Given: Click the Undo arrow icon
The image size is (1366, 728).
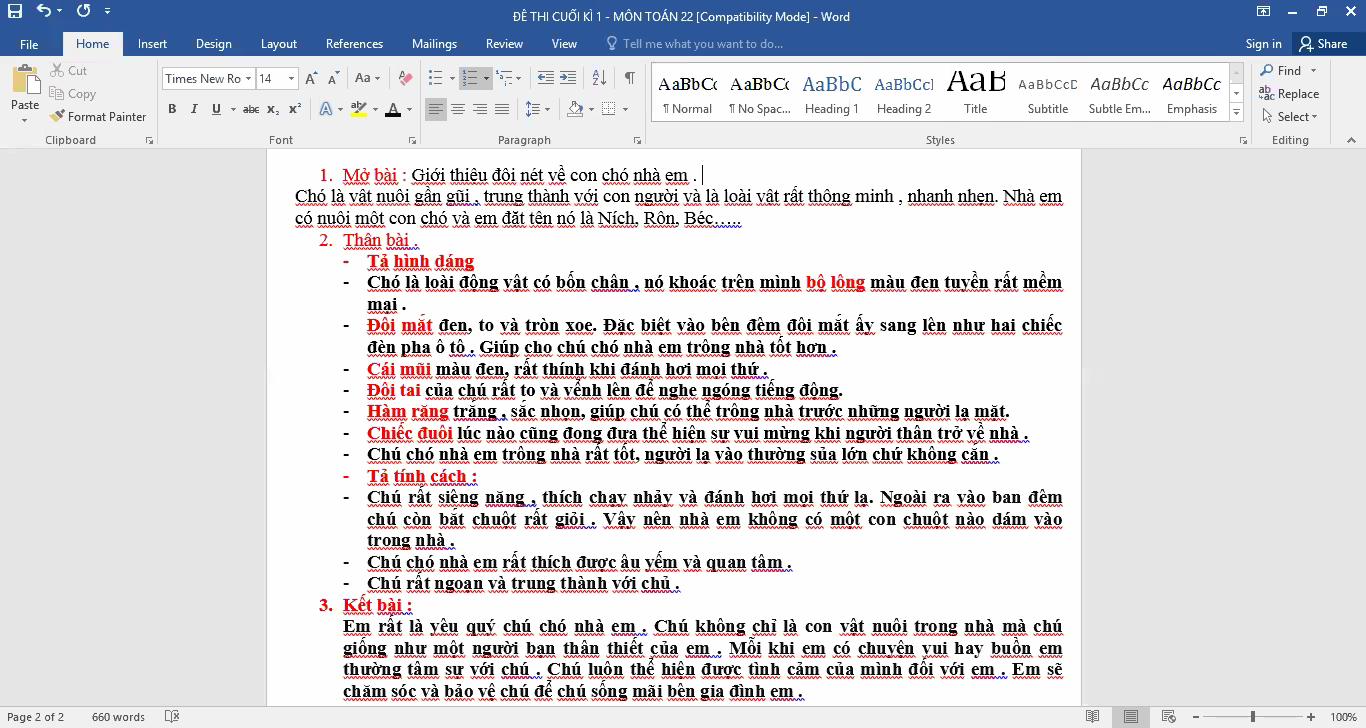Looking at the screenshot, I should tap(44, 12).
